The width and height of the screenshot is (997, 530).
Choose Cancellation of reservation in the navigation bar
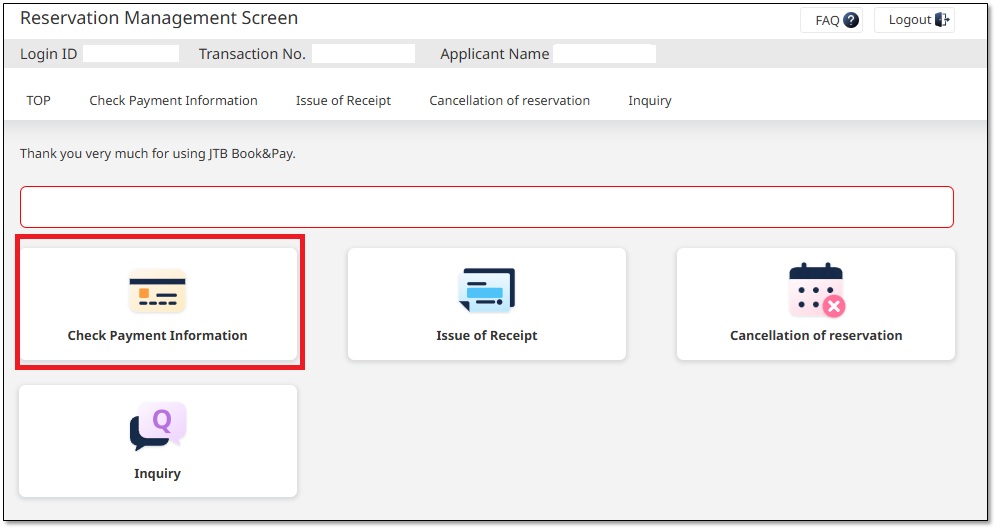click(x=509, y=100)
